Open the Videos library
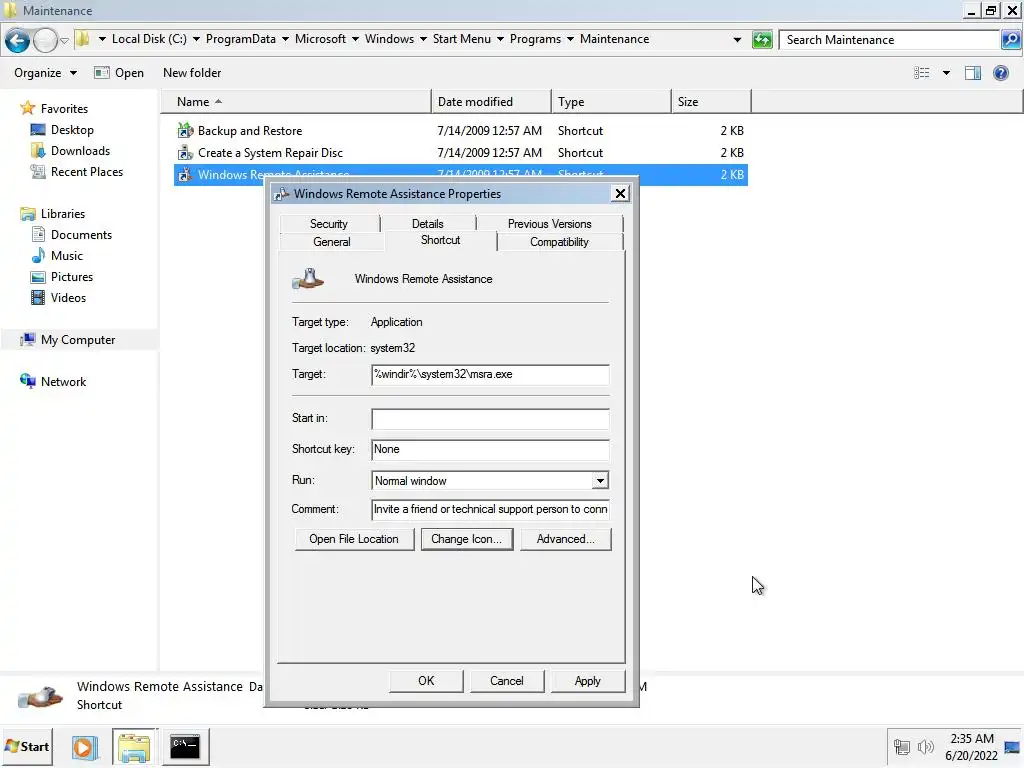1024x768 pixels. point(68,297)
